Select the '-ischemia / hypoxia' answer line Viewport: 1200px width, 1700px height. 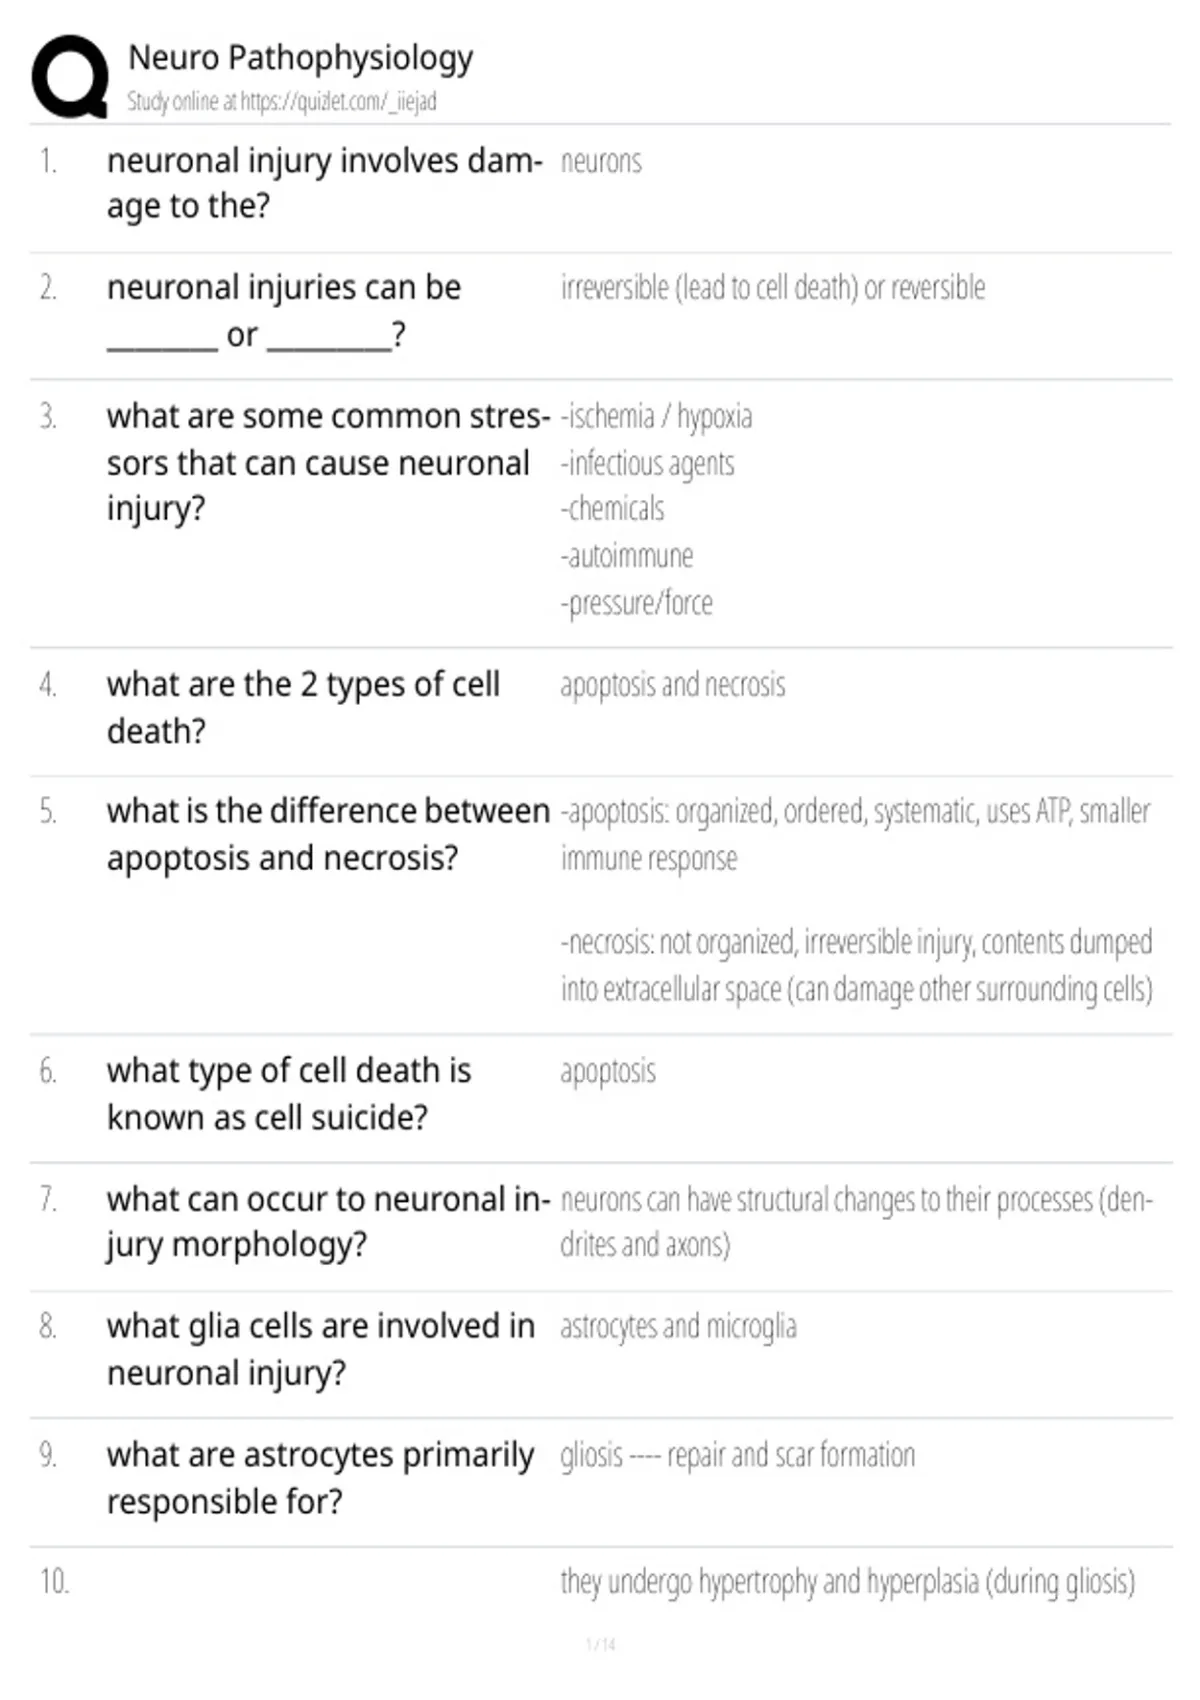(656, 416)
